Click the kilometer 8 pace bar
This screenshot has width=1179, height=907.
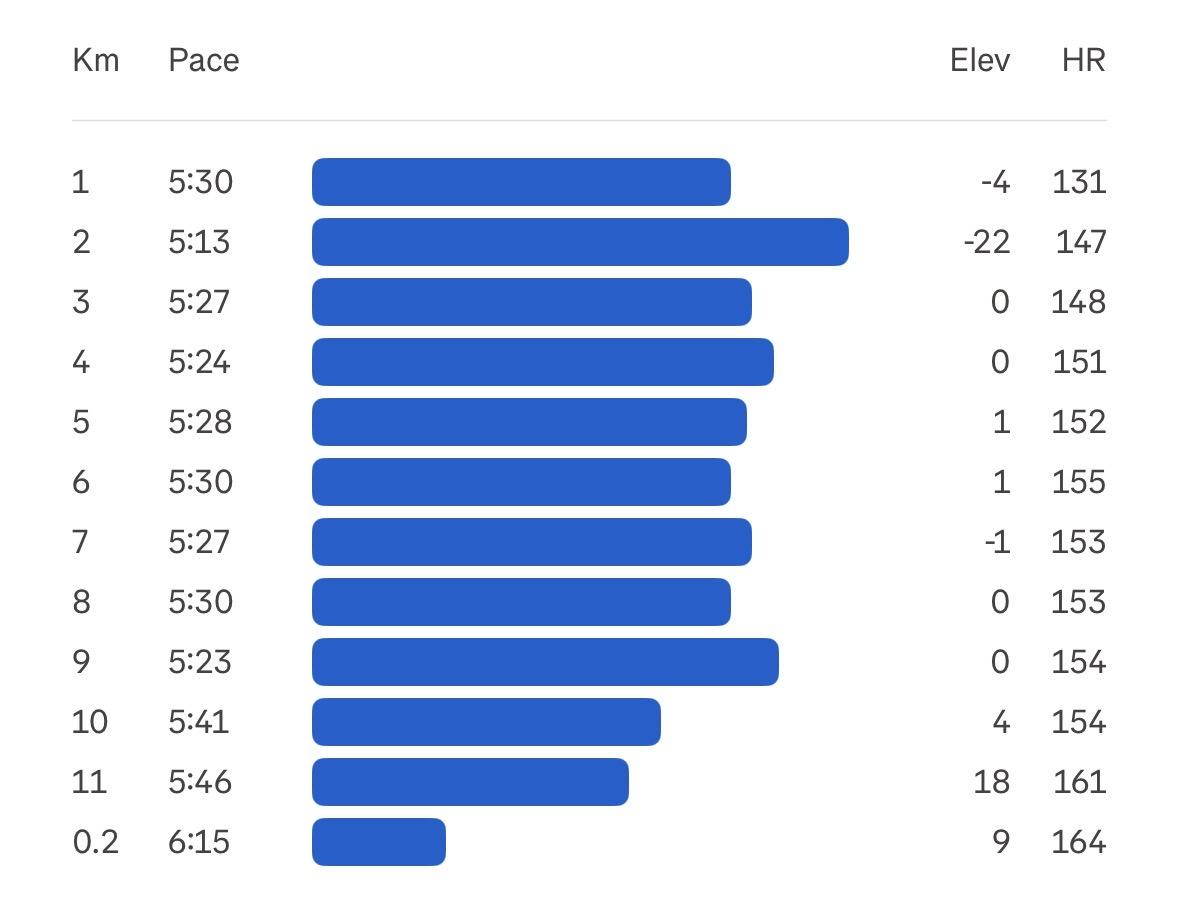click(521, 602)
